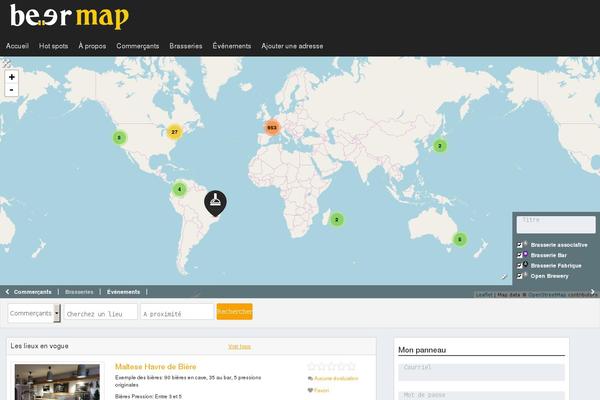This screenshot has width=600, height=400.
Task: Open Commerçants in top navigation
Action: pyautogui.click(x=138, y=46)
